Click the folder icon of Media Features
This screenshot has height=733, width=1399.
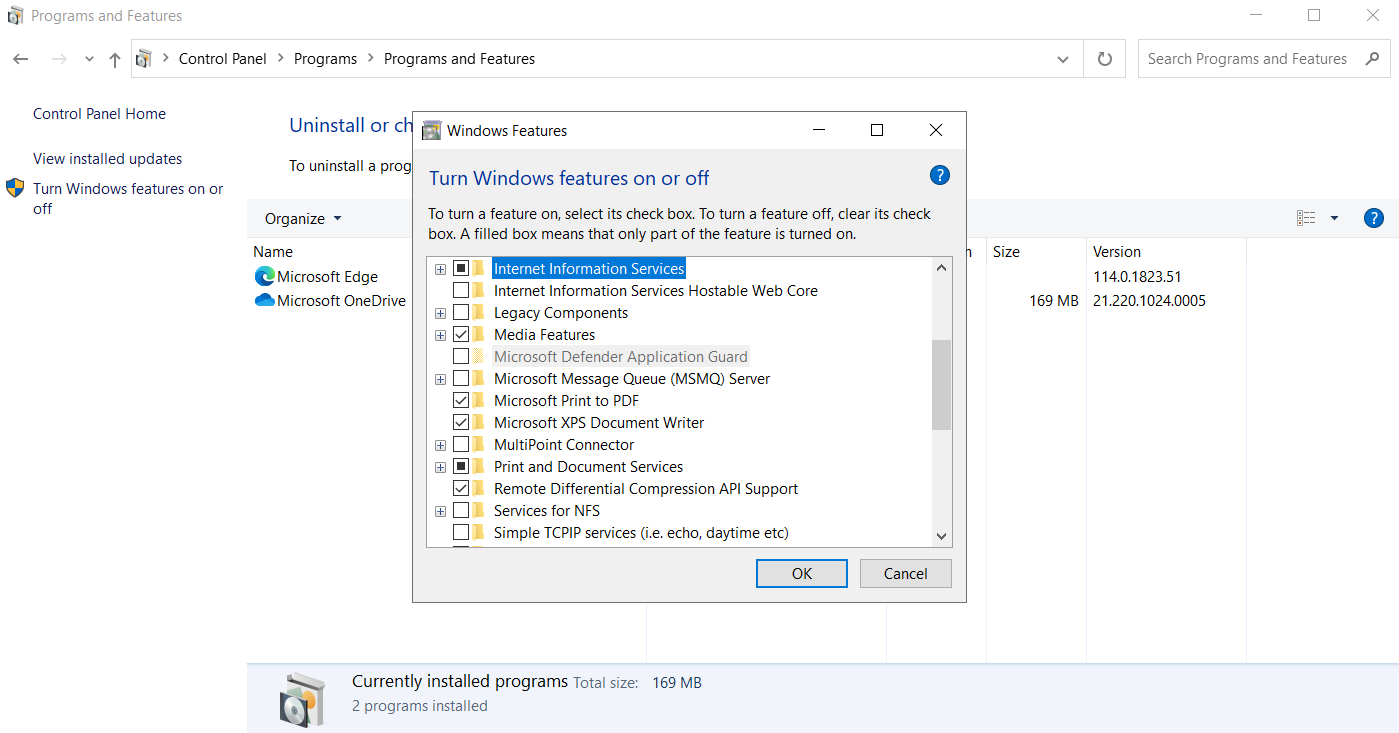tap(479, 335)
